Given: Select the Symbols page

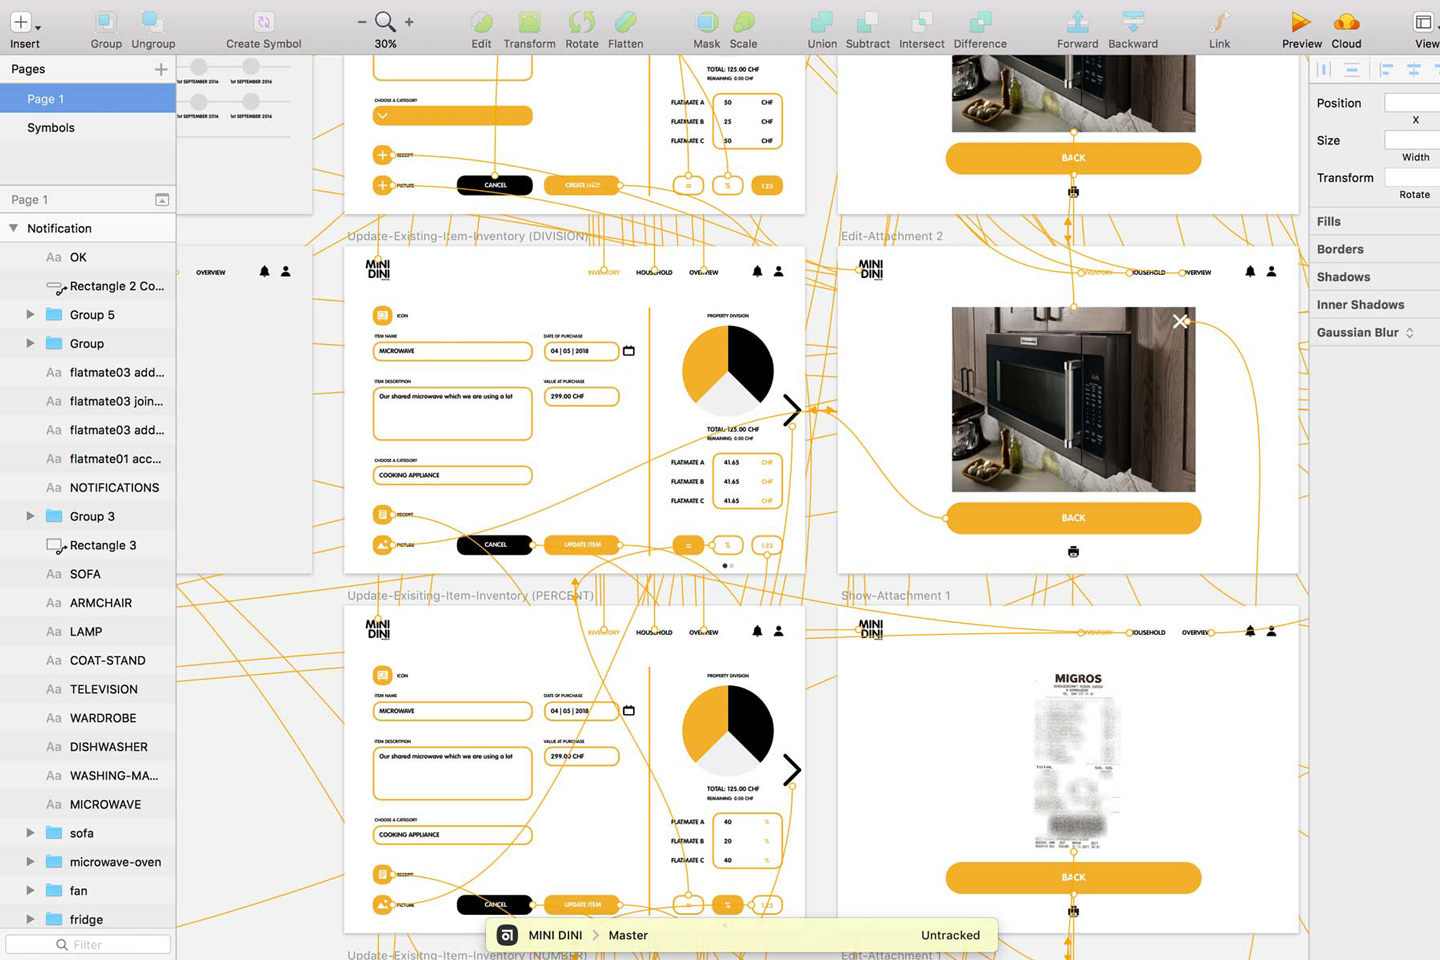Looking at the screenshot, I should tap(88, 128).
